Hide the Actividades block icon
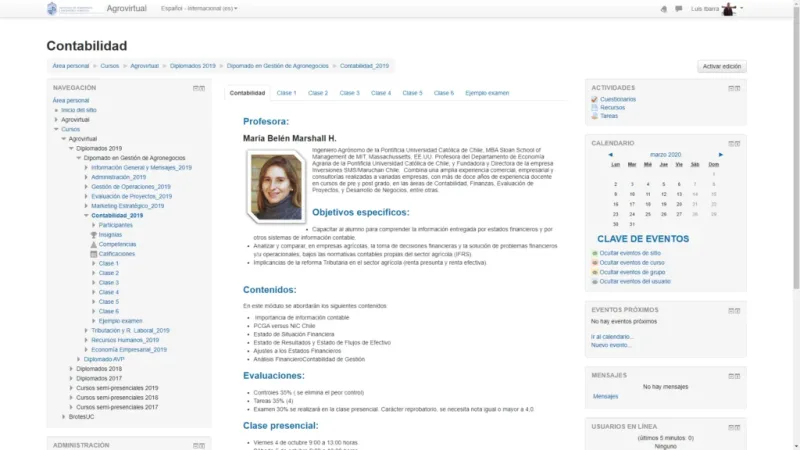Screen dimensions: 800x450 coord(731,88)
